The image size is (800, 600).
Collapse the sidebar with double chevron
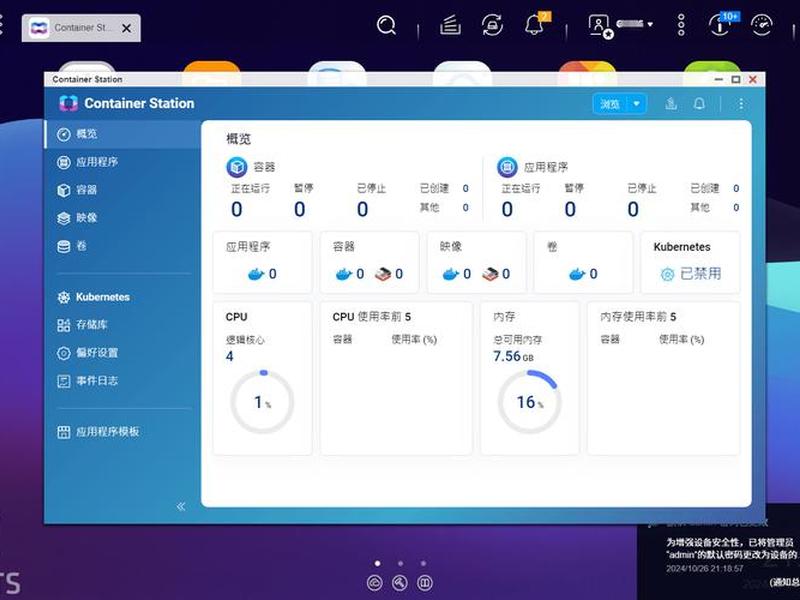[x=181, y=506]
